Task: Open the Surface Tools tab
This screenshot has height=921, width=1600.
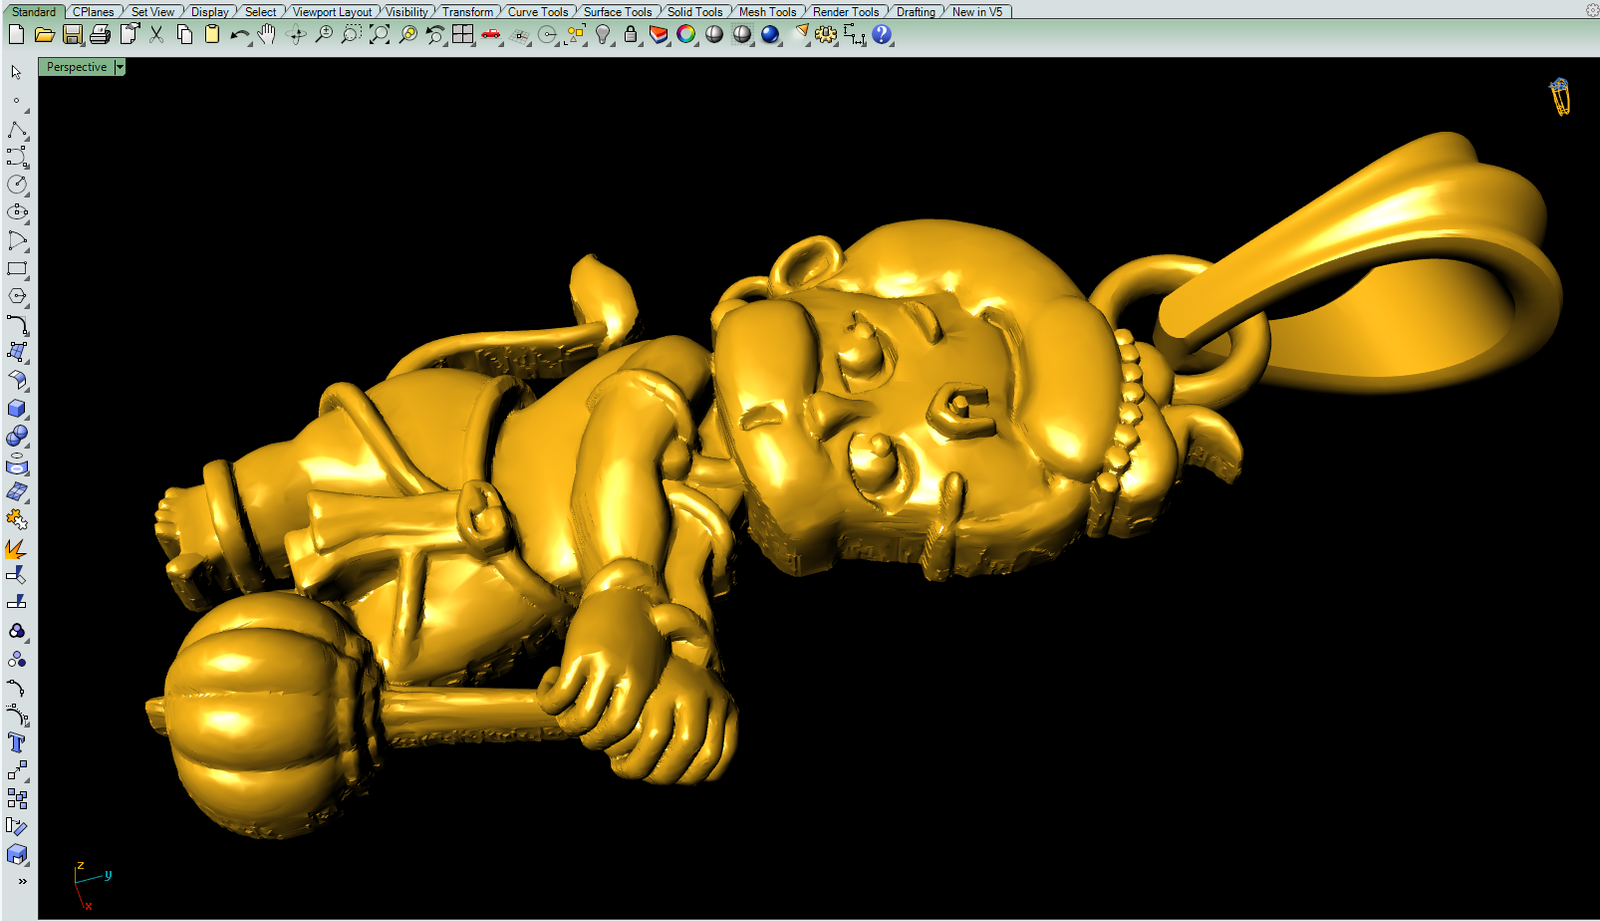Action: pos(618,12)
